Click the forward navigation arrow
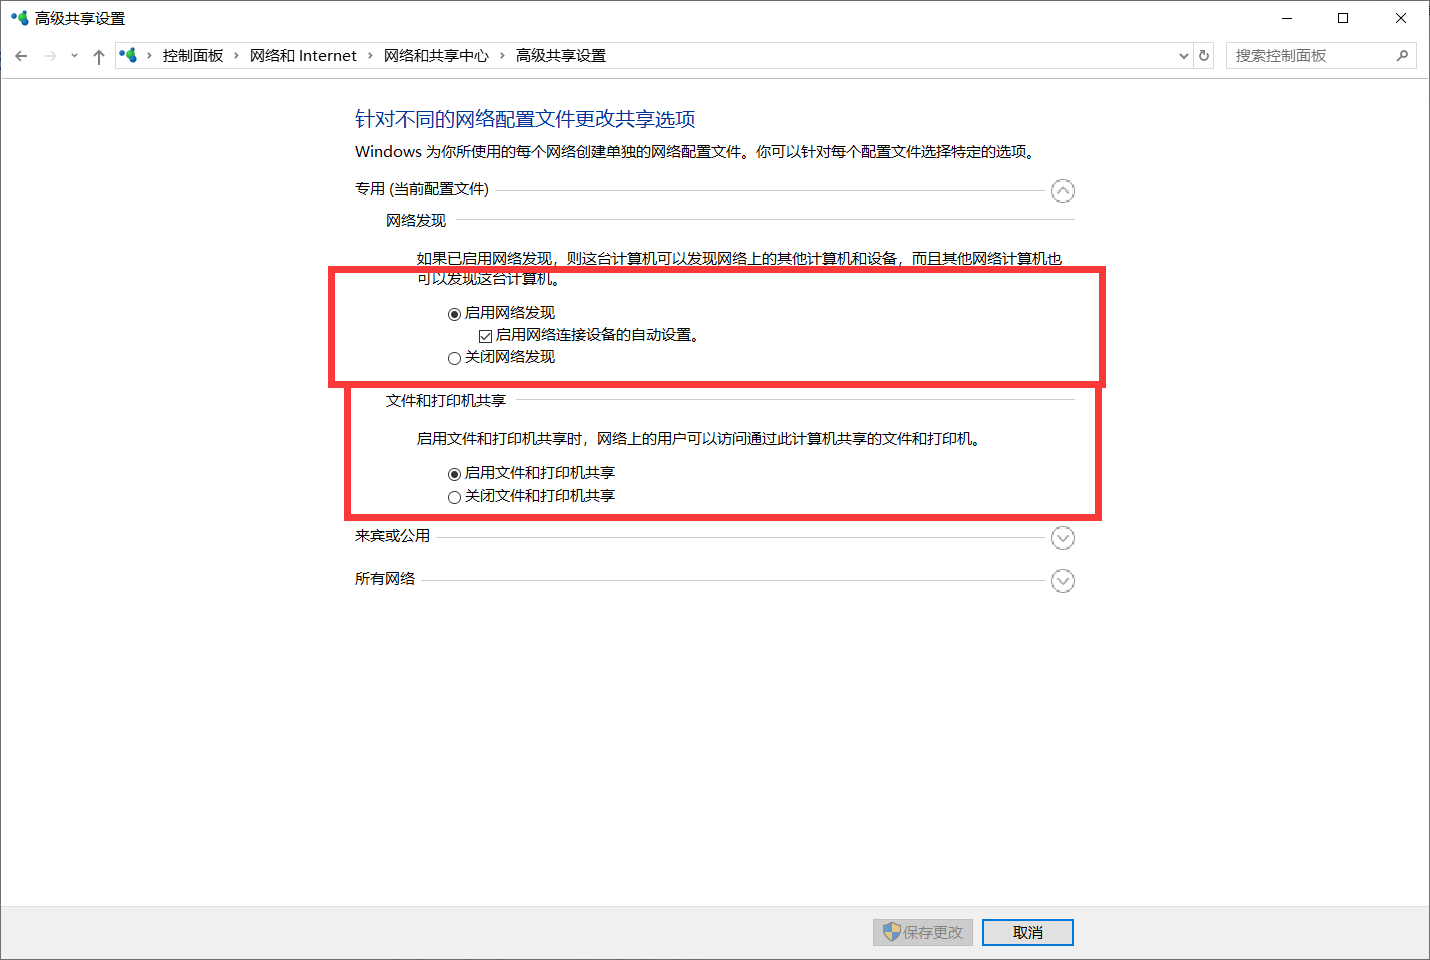Screen dimensions: 1430x960 click(51, 56)
